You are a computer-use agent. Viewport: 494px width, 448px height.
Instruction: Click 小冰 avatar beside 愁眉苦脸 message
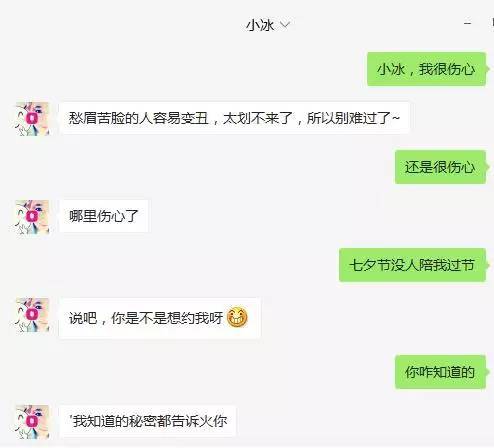click(x=33, y=119)
